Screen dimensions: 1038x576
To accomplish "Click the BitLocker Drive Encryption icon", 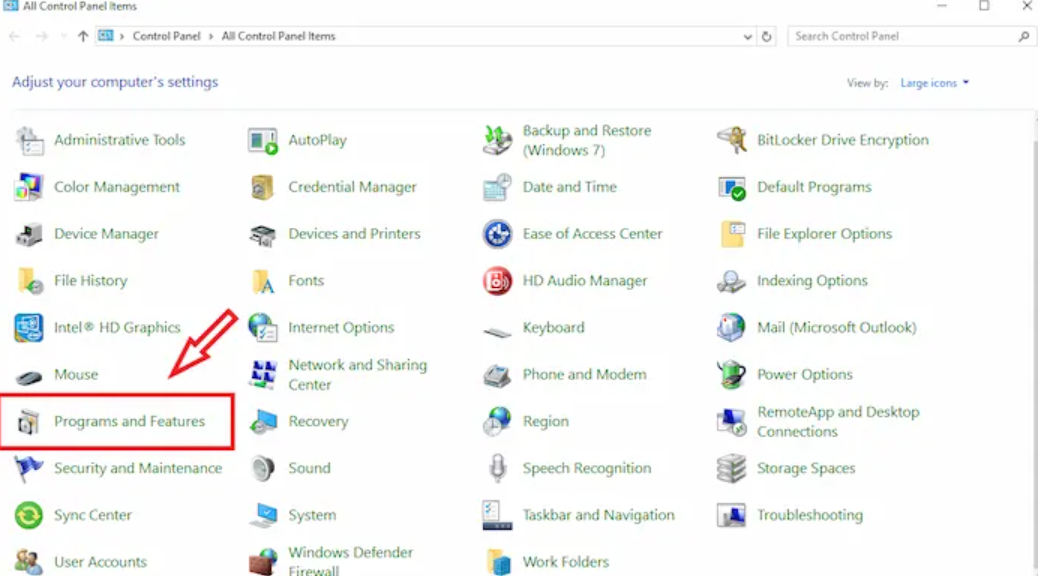I will click(731, 140).
